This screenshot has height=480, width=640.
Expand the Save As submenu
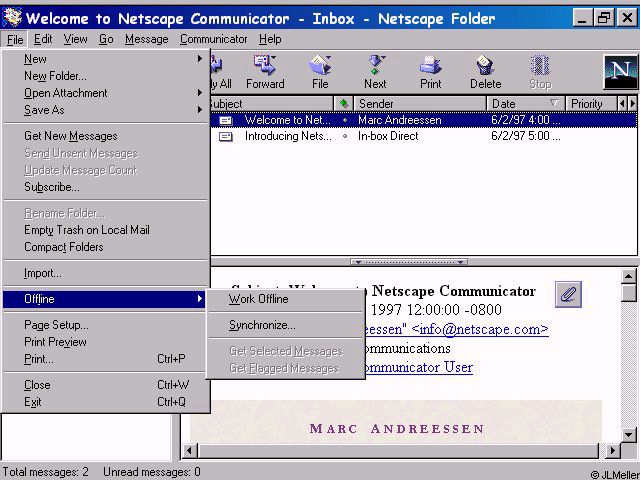[200, 109]
